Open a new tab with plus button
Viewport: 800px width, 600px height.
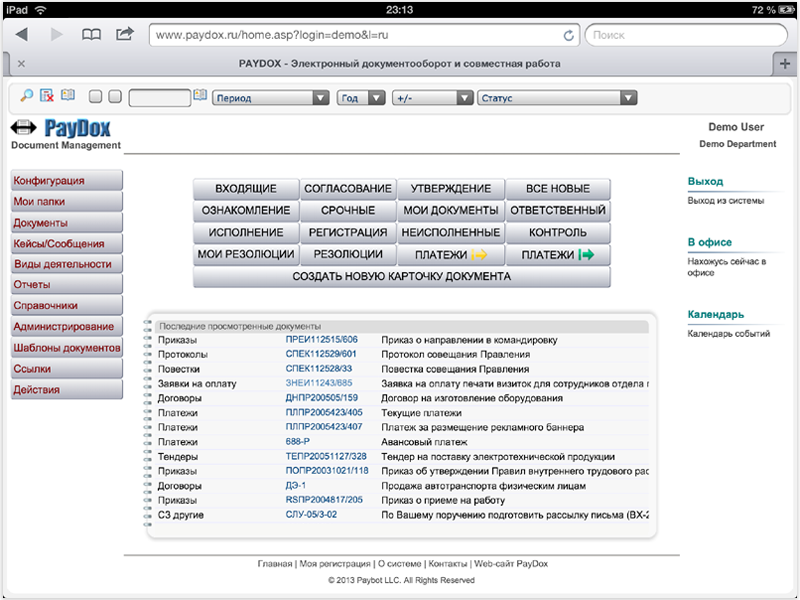[785, 63]
